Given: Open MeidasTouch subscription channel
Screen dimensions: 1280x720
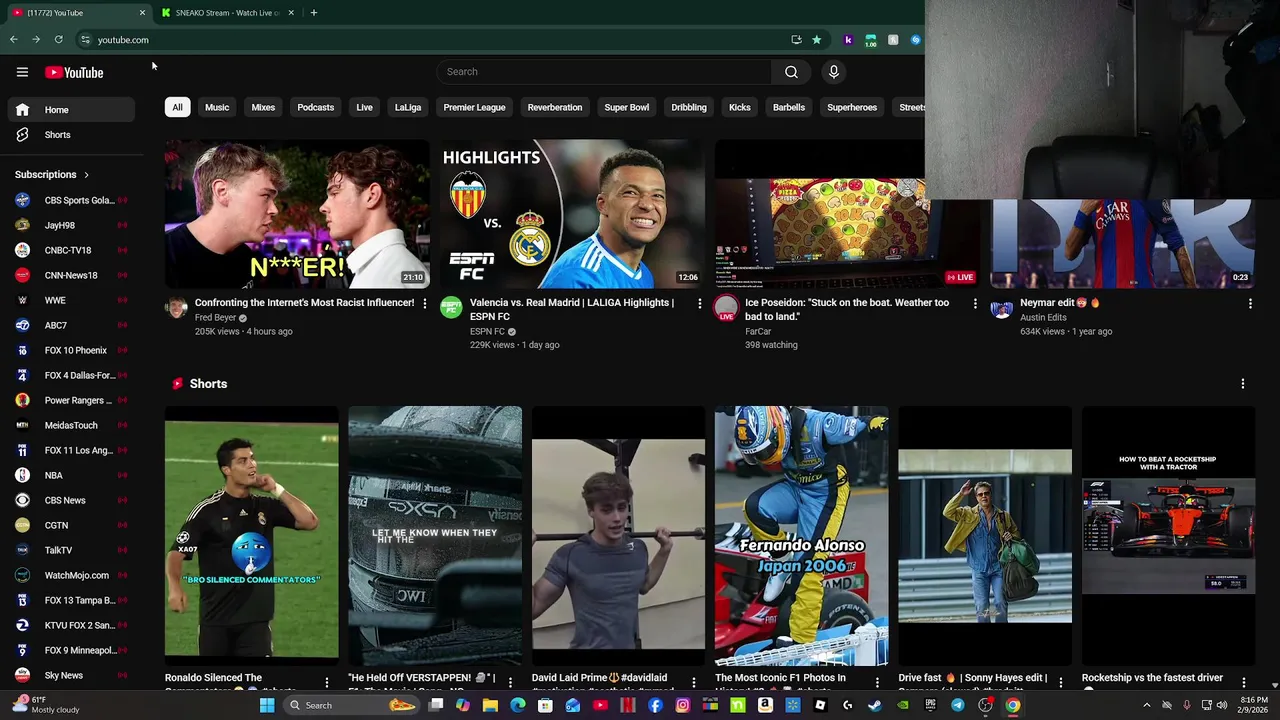Looking at the screenshot, I should [71, 425].
